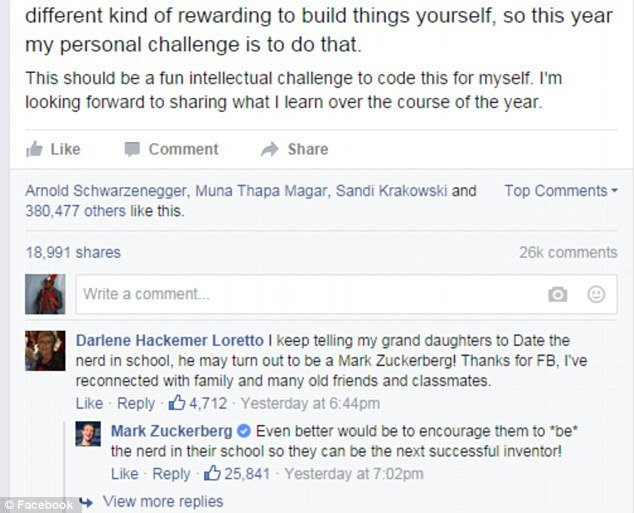This screenshot has width=634, height=513.
Task: Open the Top Comments sorting dropdown
Action: pyautogui.click(x=560, y=191)
